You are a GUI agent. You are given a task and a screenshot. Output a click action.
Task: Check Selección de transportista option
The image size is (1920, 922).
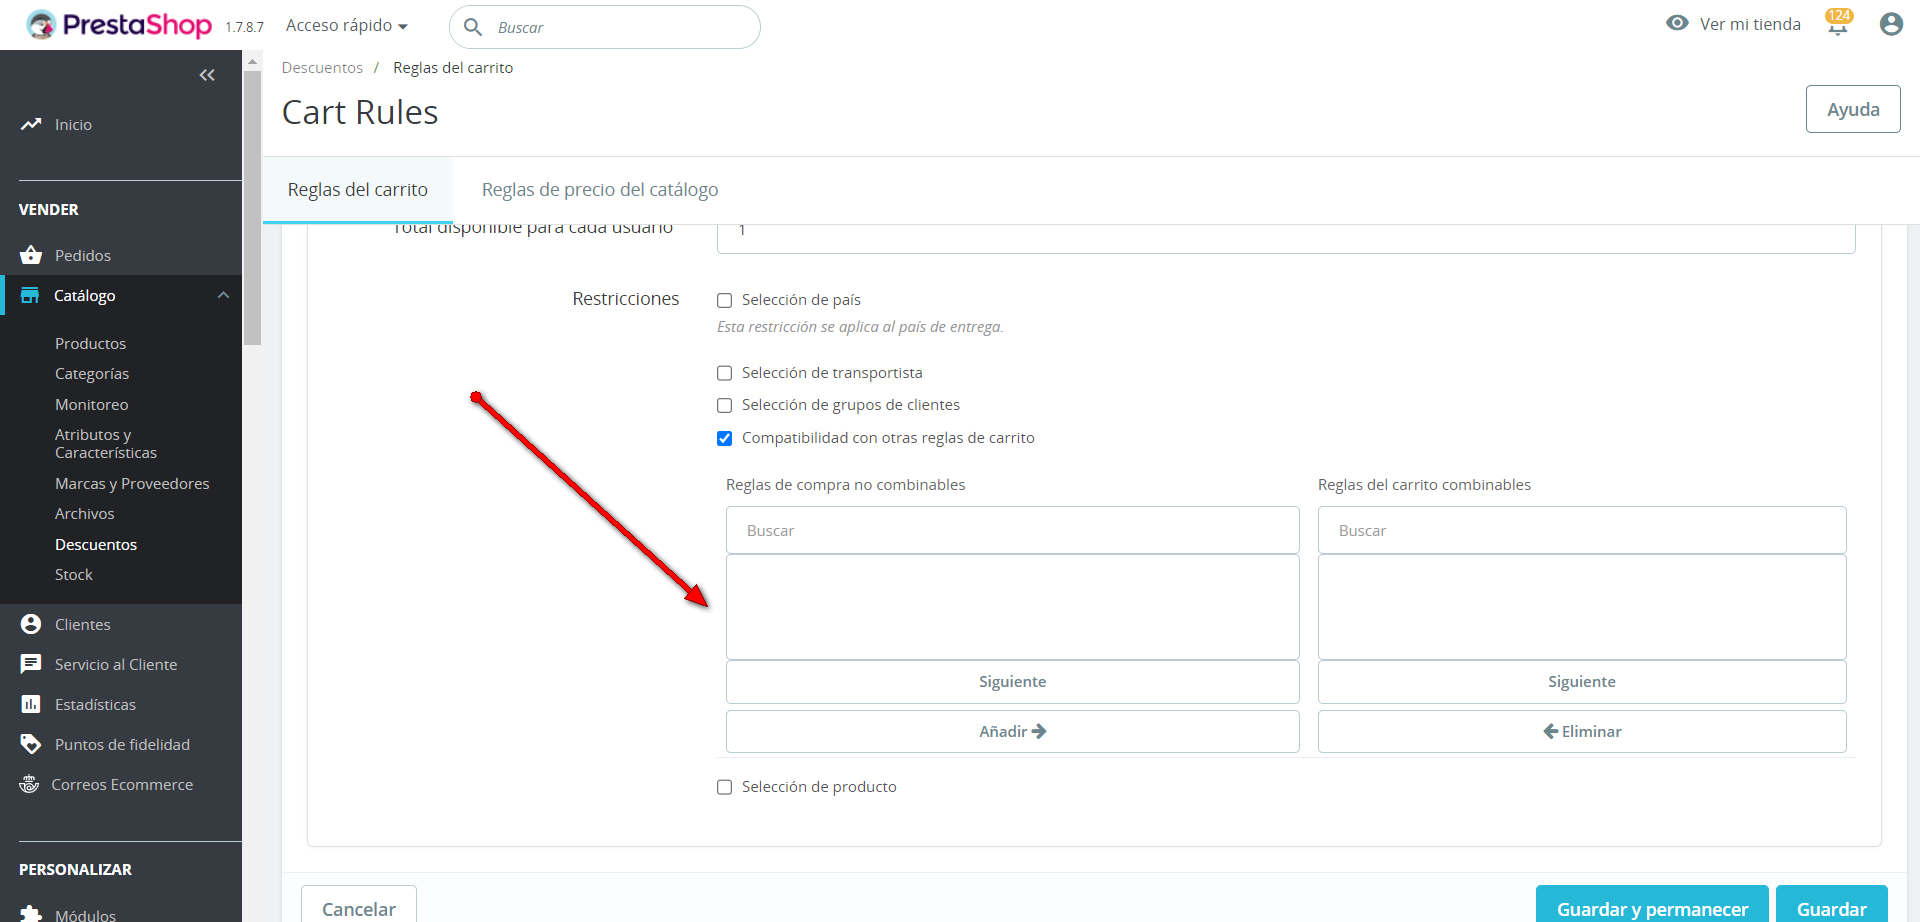coord(725,373)
